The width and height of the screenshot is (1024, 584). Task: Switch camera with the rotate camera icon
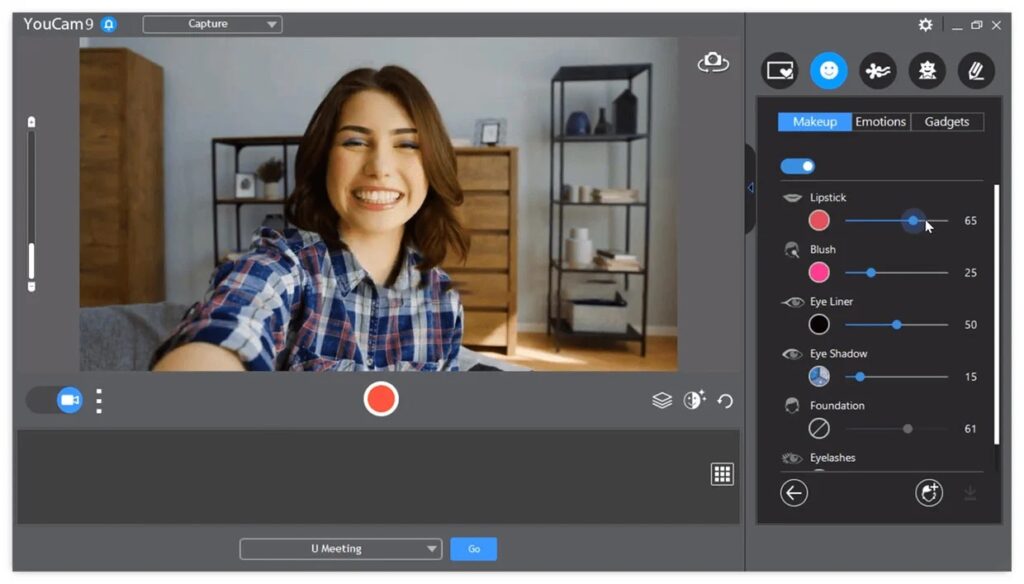coord(713,63)
